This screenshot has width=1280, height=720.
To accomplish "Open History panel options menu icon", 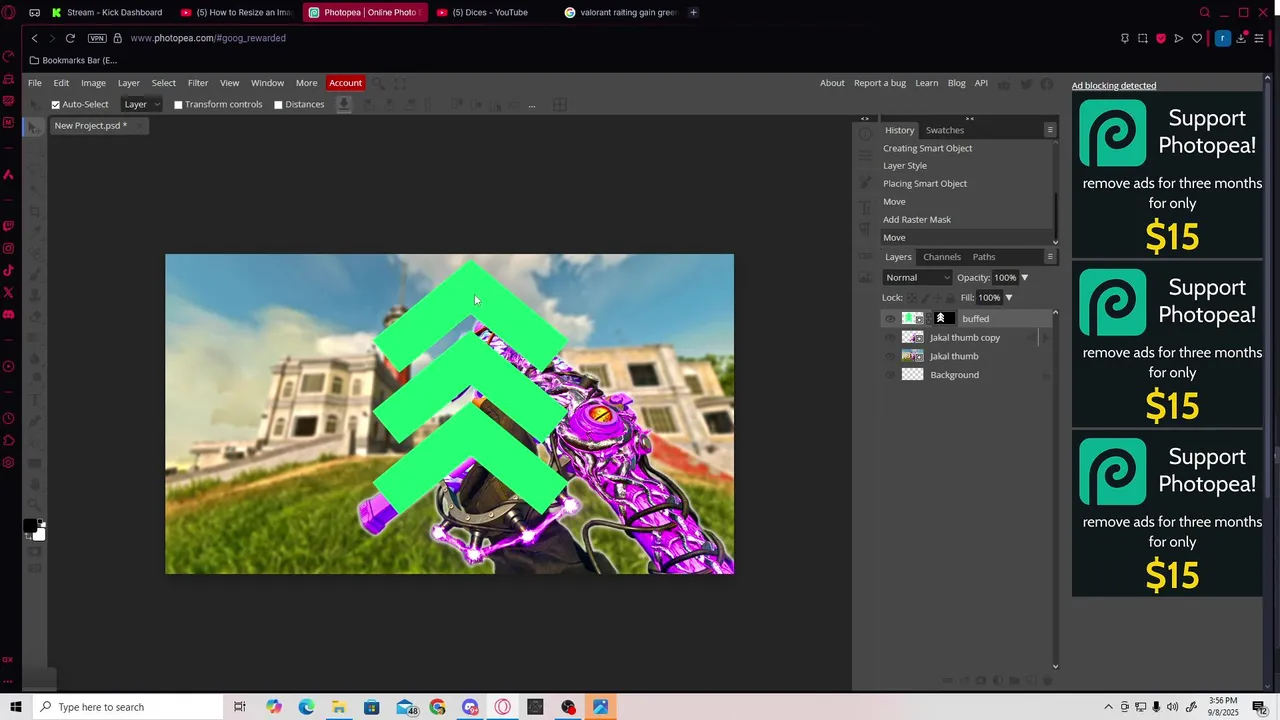I will point(1050,130).
